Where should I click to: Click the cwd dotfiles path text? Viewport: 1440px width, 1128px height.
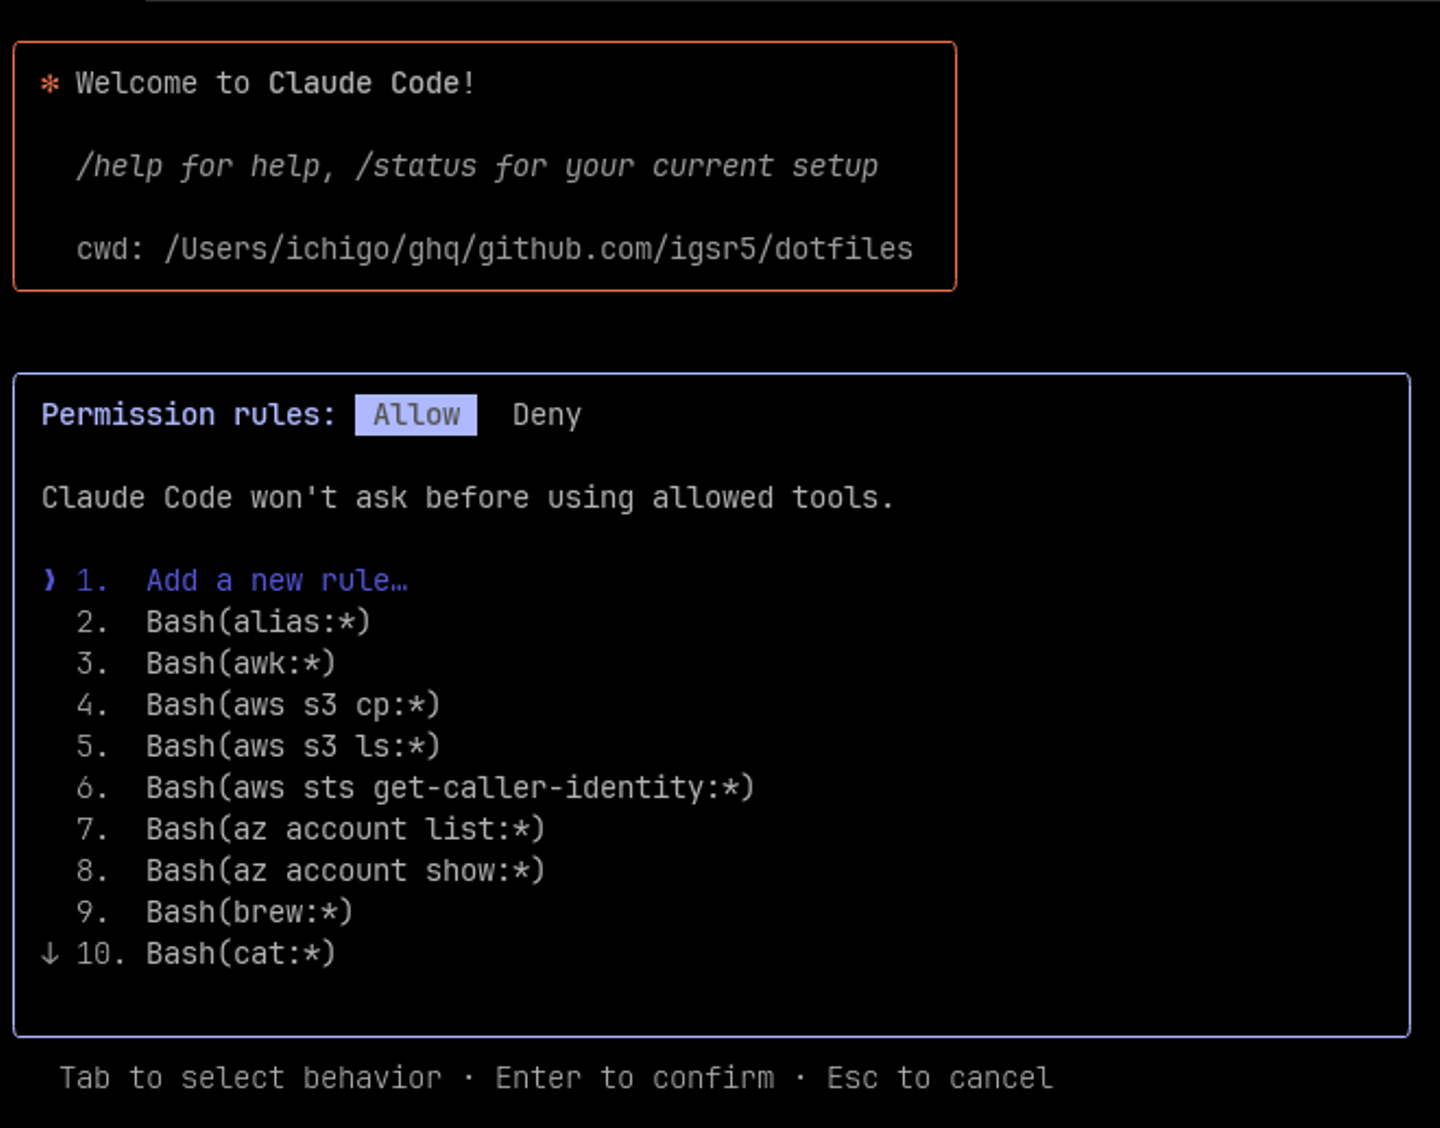(x=538, y=249)
